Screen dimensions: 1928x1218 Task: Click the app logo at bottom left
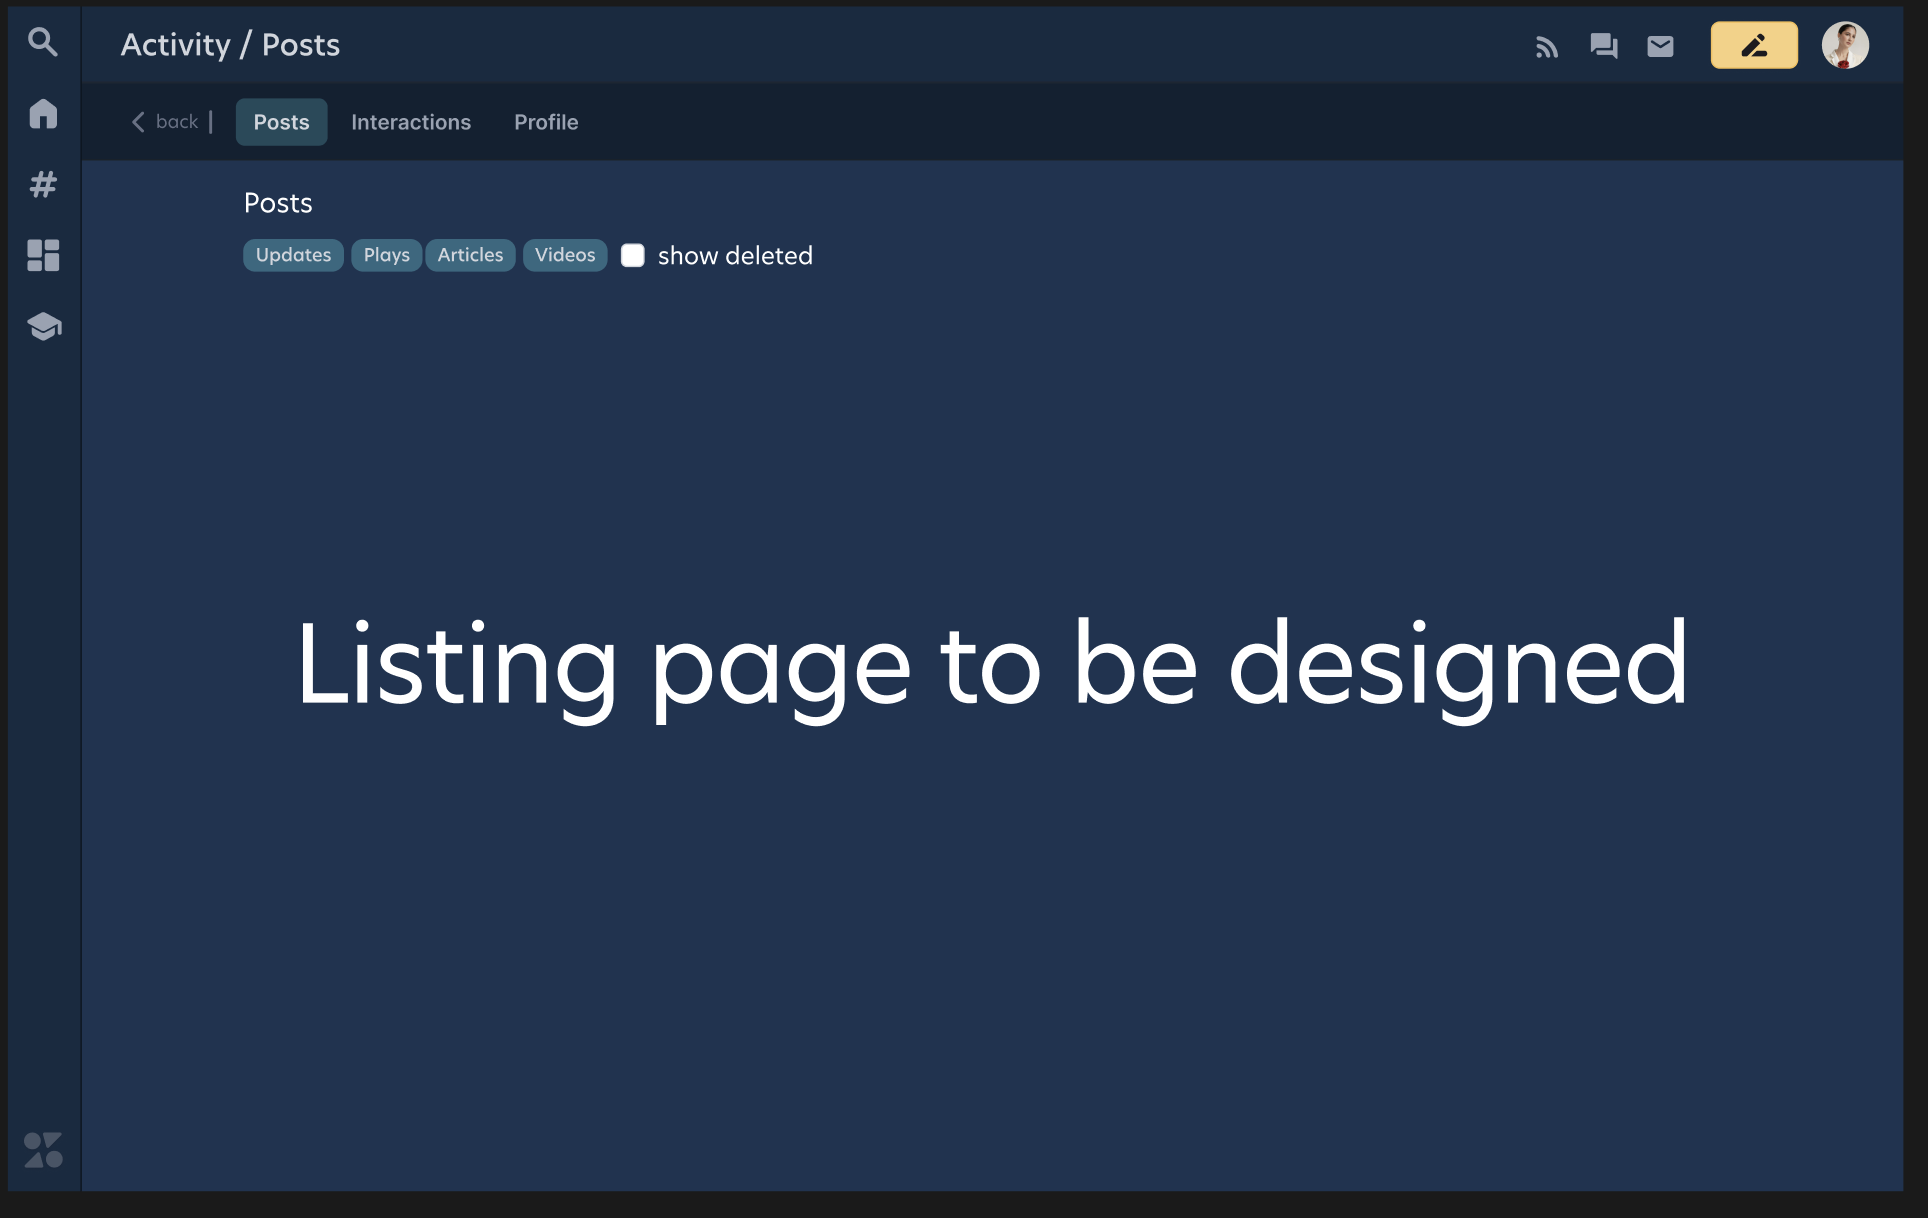pyautogui.click(x=42, y=1151)
